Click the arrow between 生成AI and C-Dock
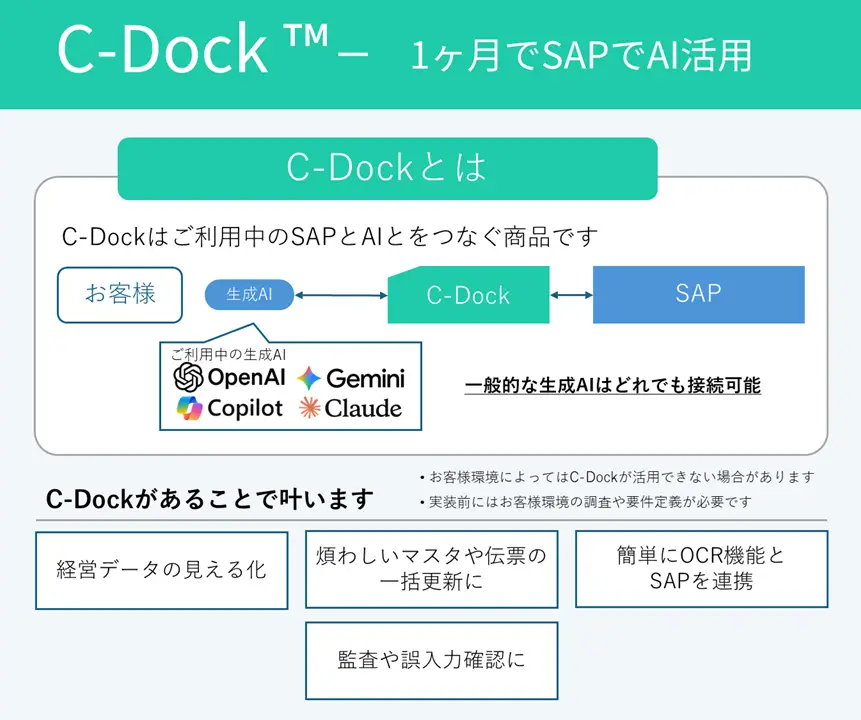Viewport: 861px width, 720px height. 341,295
